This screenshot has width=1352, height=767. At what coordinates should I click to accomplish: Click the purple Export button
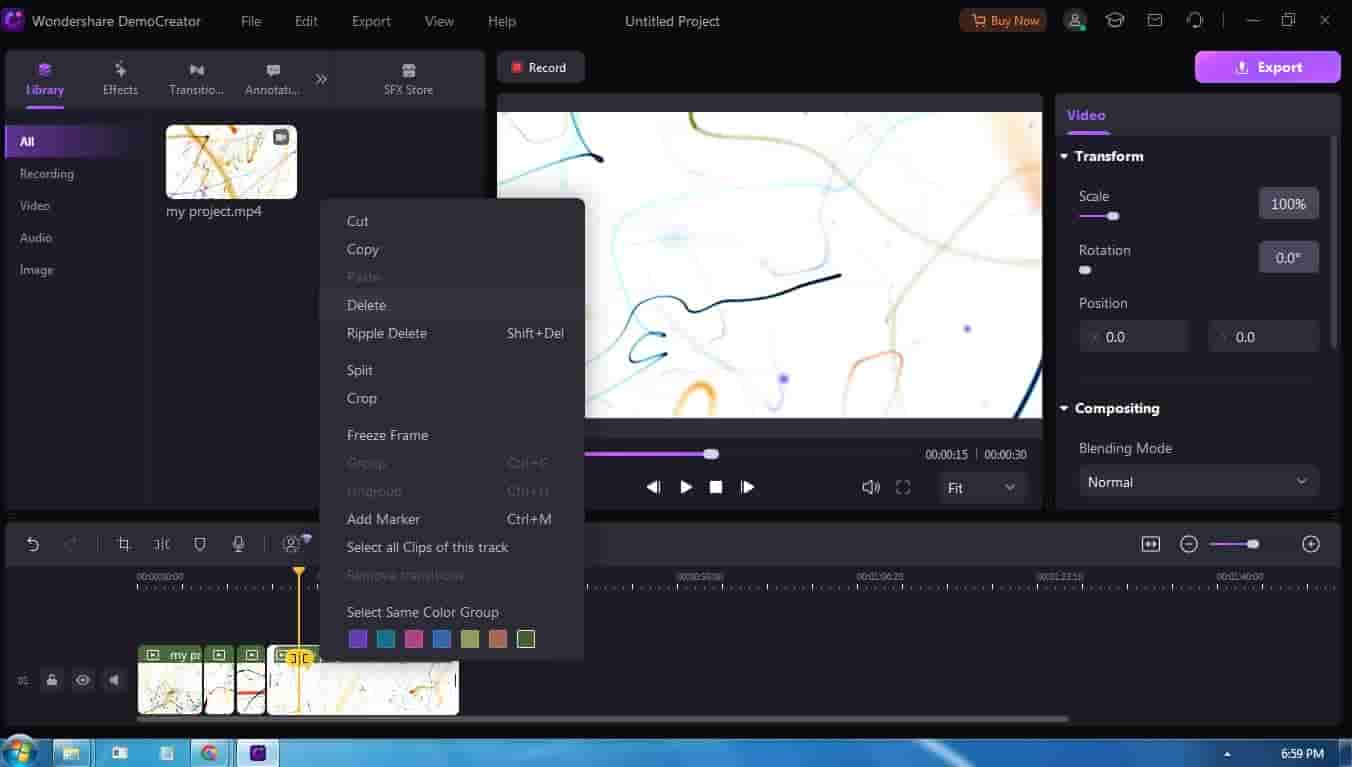click(x=1267, y=67)
